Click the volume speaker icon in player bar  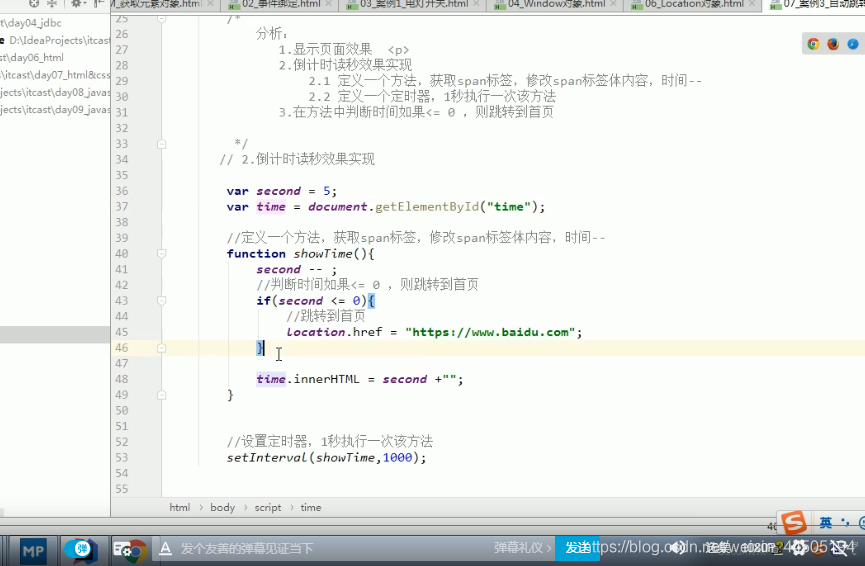(x=678, y=547)
